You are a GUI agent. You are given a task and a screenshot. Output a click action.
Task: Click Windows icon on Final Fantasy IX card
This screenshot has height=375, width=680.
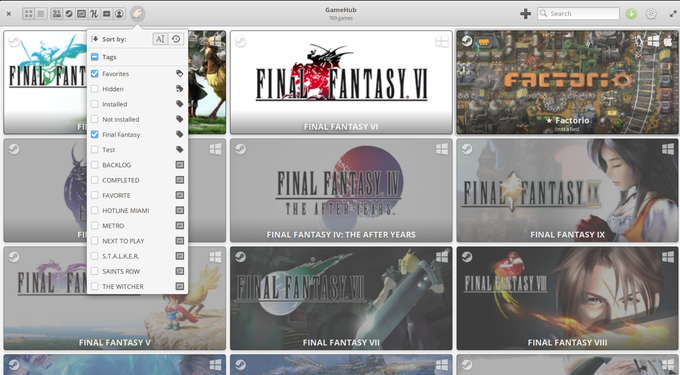click(x=668, y=149)
